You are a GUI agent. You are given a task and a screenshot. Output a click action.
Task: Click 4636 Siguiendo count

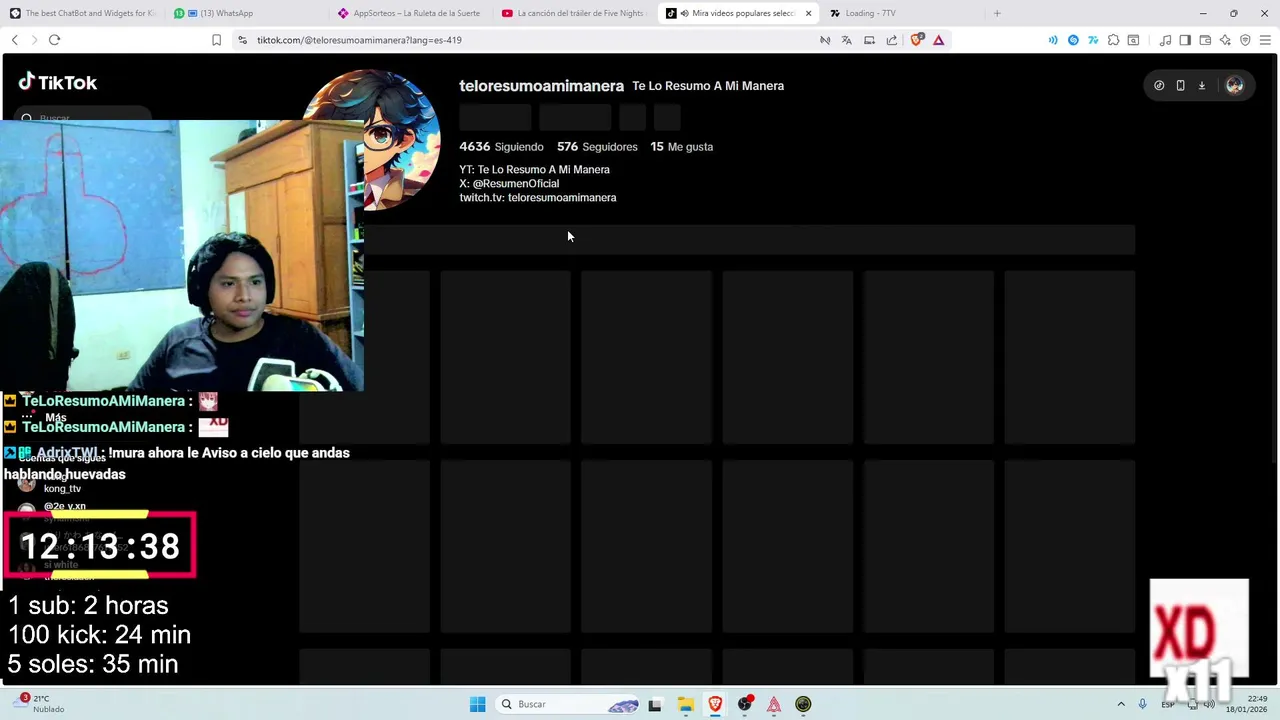coord(501,147)
